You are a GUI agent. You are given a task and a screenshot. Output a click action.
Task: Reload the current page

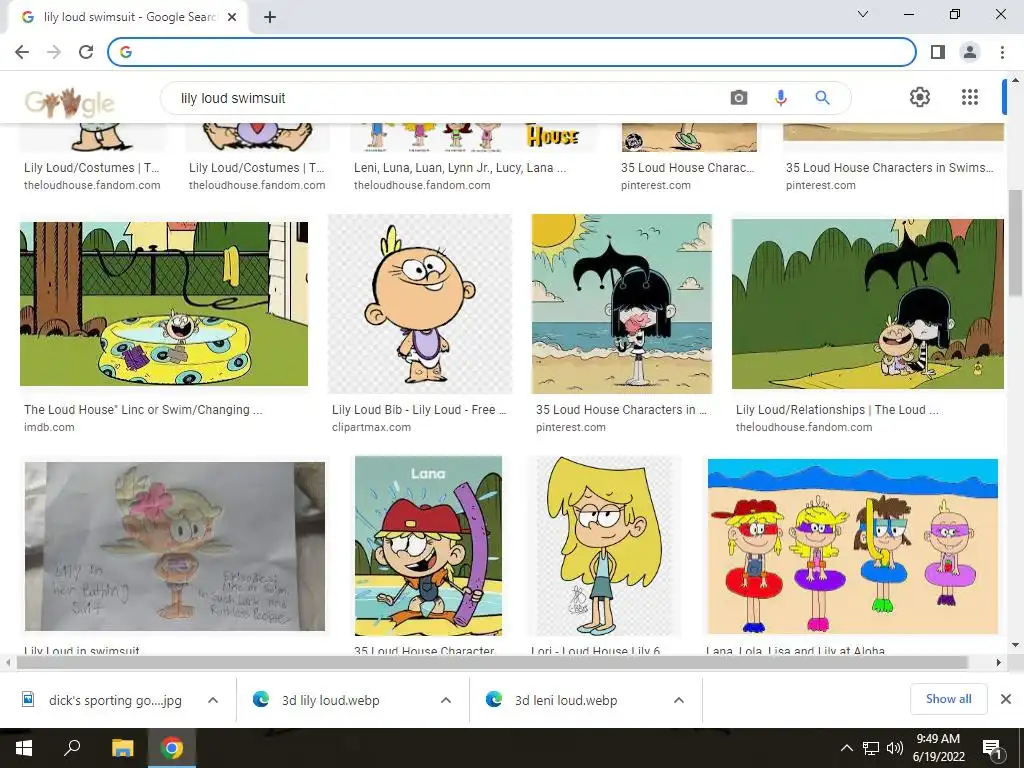(x=86, y=52)
